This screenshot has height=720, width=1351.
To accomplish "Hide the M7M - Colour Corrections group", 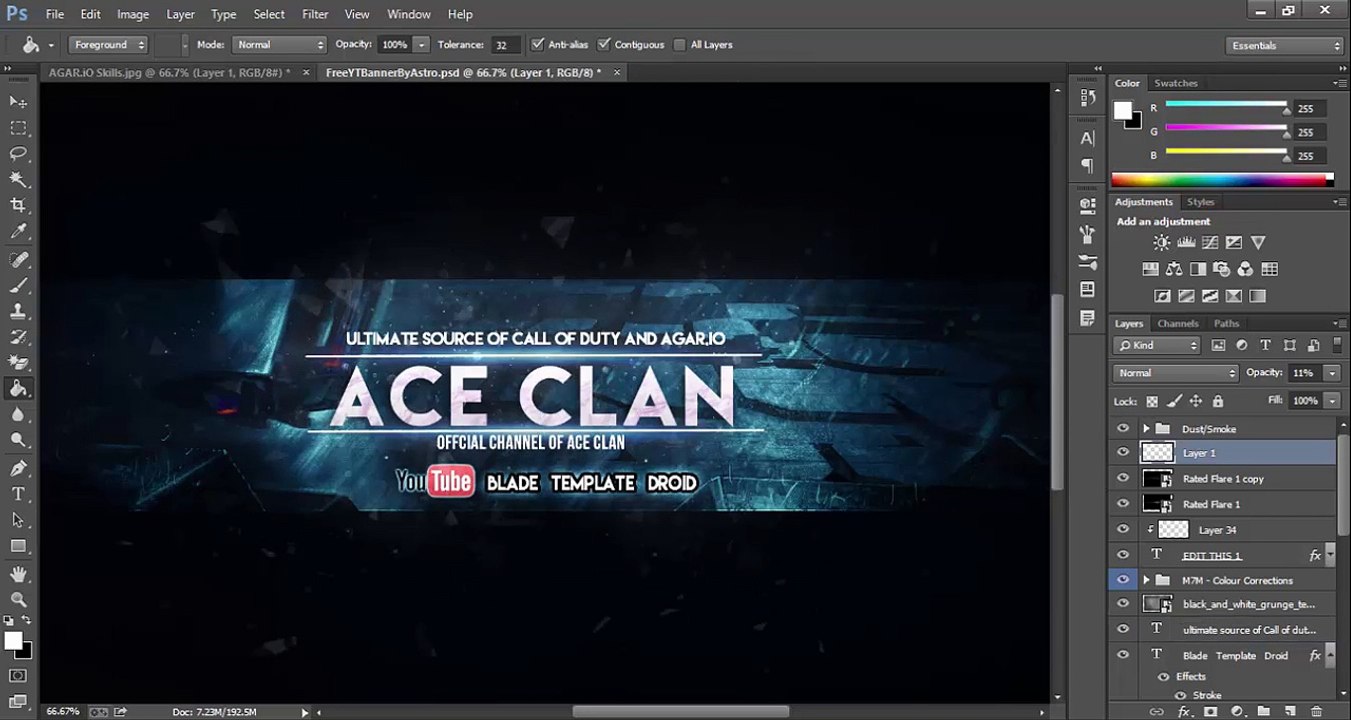I will (1123, 580).
